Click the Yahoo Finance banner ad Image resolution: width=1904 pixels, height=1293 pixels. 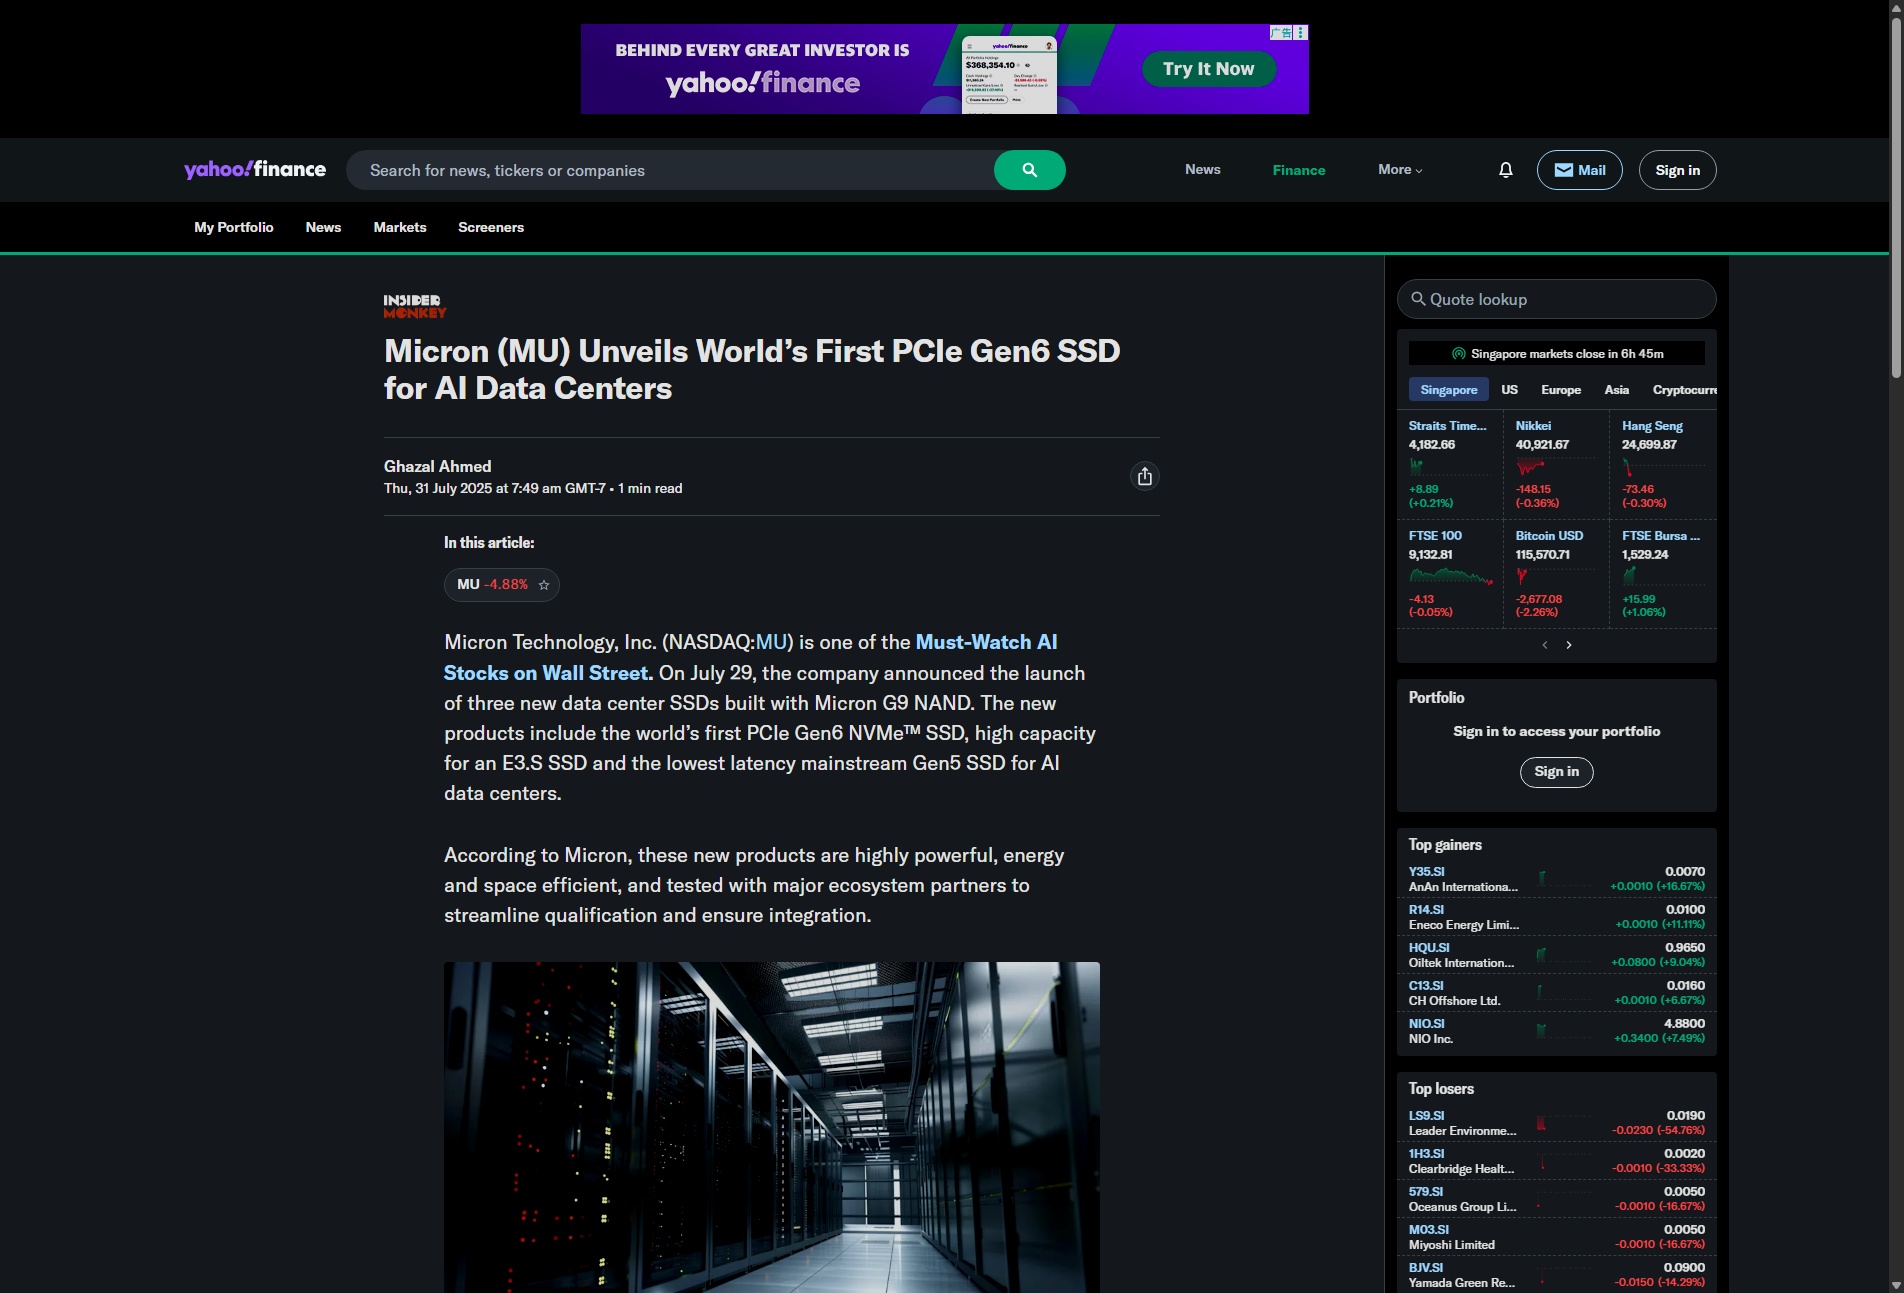pos(944,69)
